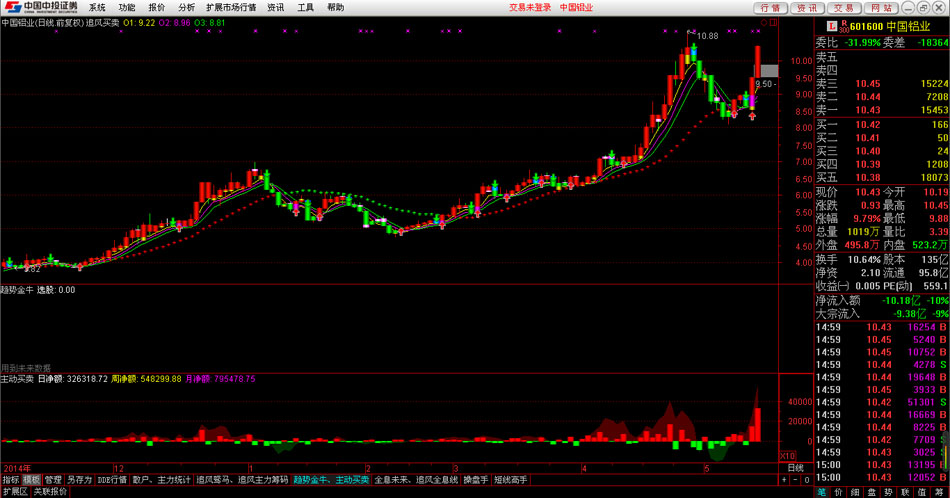Viewport: 950px width, 498px height.
Task: Click the 10.88 high price label on the chart
Action: click(707, 36)
